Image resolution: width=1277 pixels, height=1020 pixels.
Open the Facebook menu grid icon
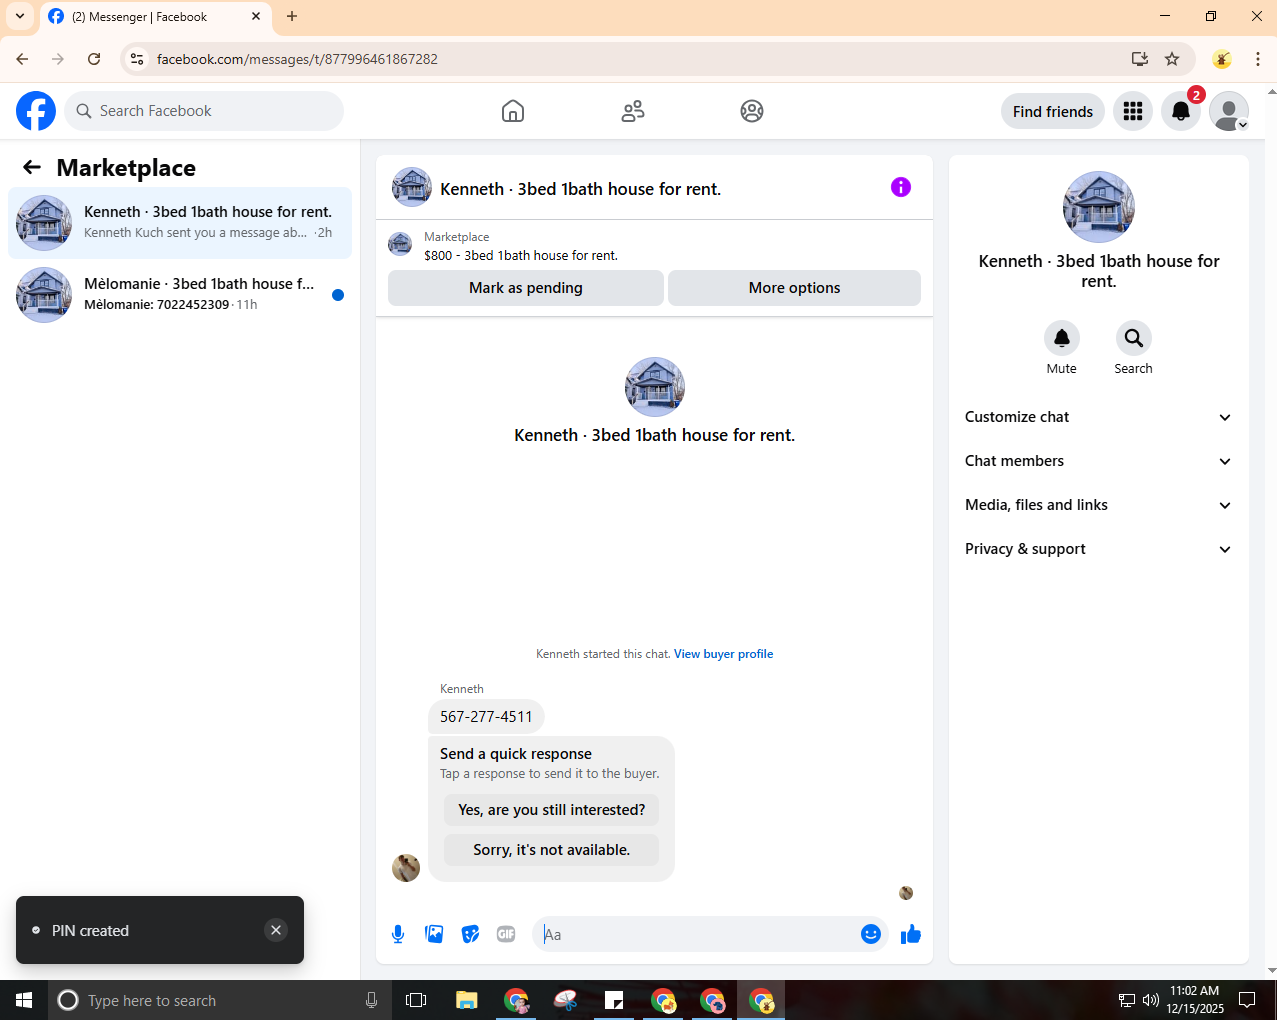(1133, 111)
